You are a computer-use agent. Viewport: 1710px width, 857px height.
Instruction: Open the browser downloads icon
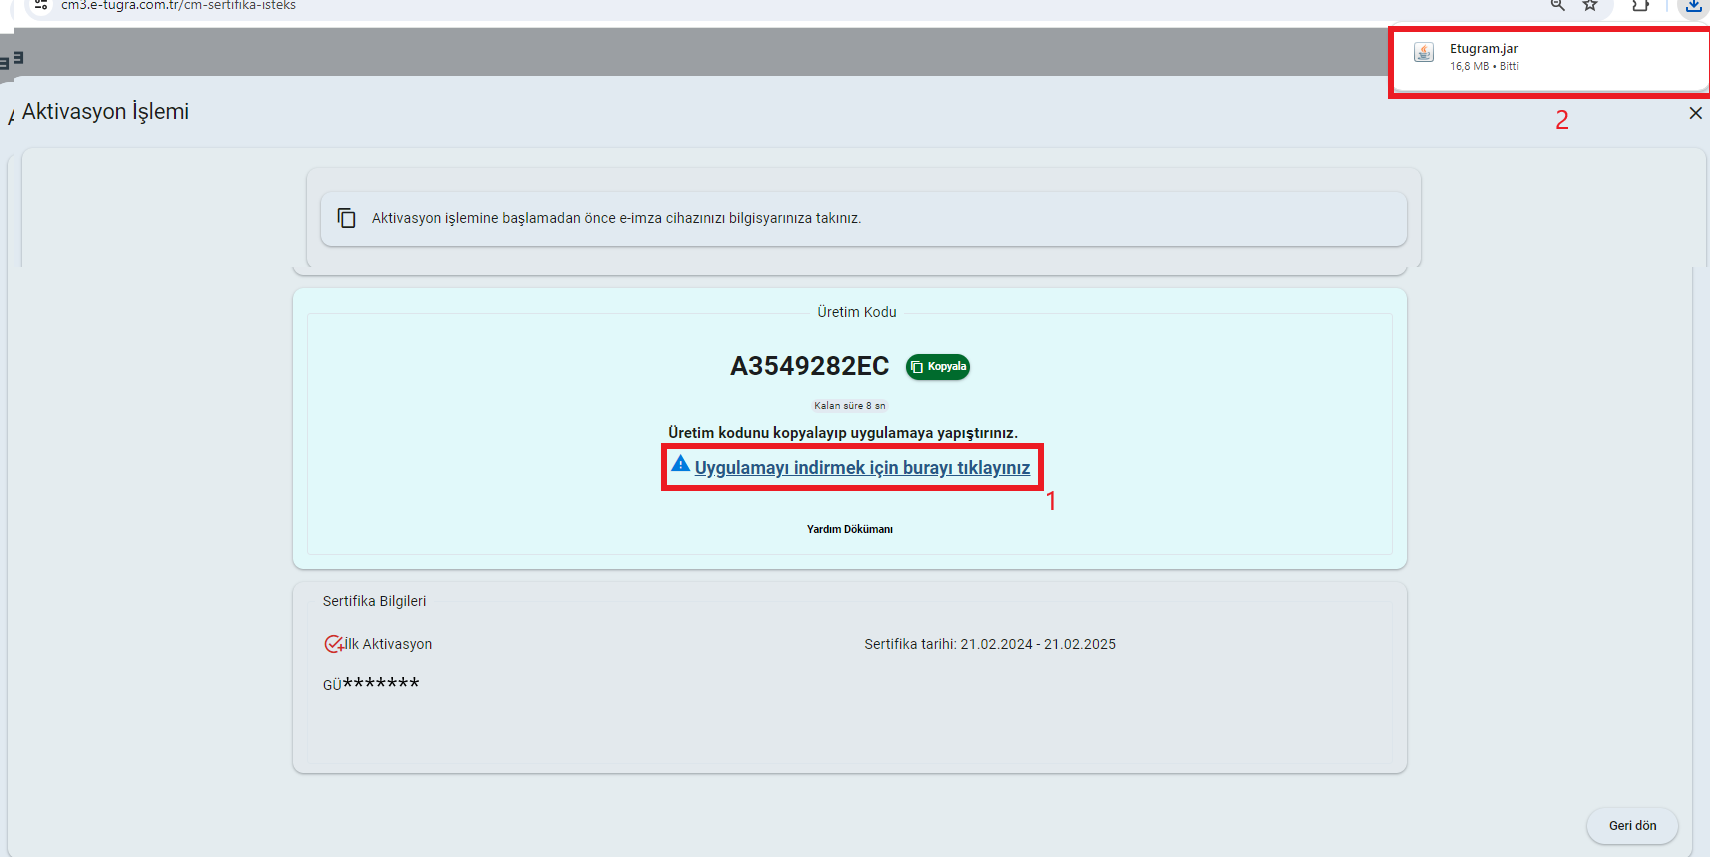1693,6
